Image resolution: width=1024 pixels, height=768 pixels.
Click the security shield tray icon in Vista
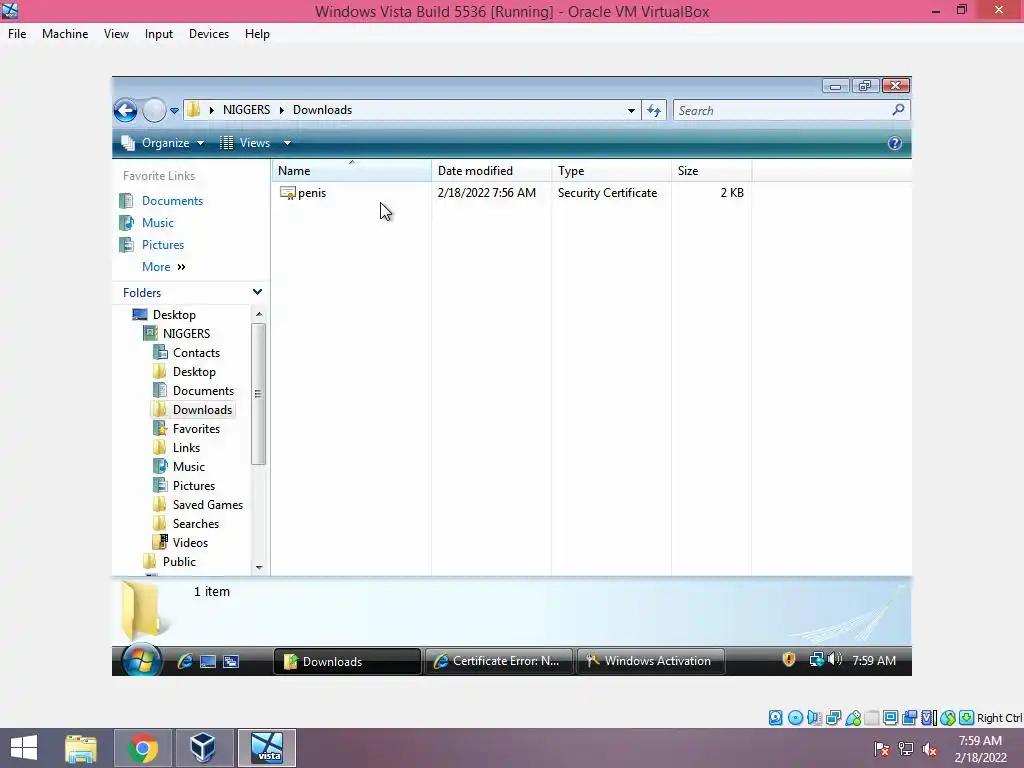788,660
